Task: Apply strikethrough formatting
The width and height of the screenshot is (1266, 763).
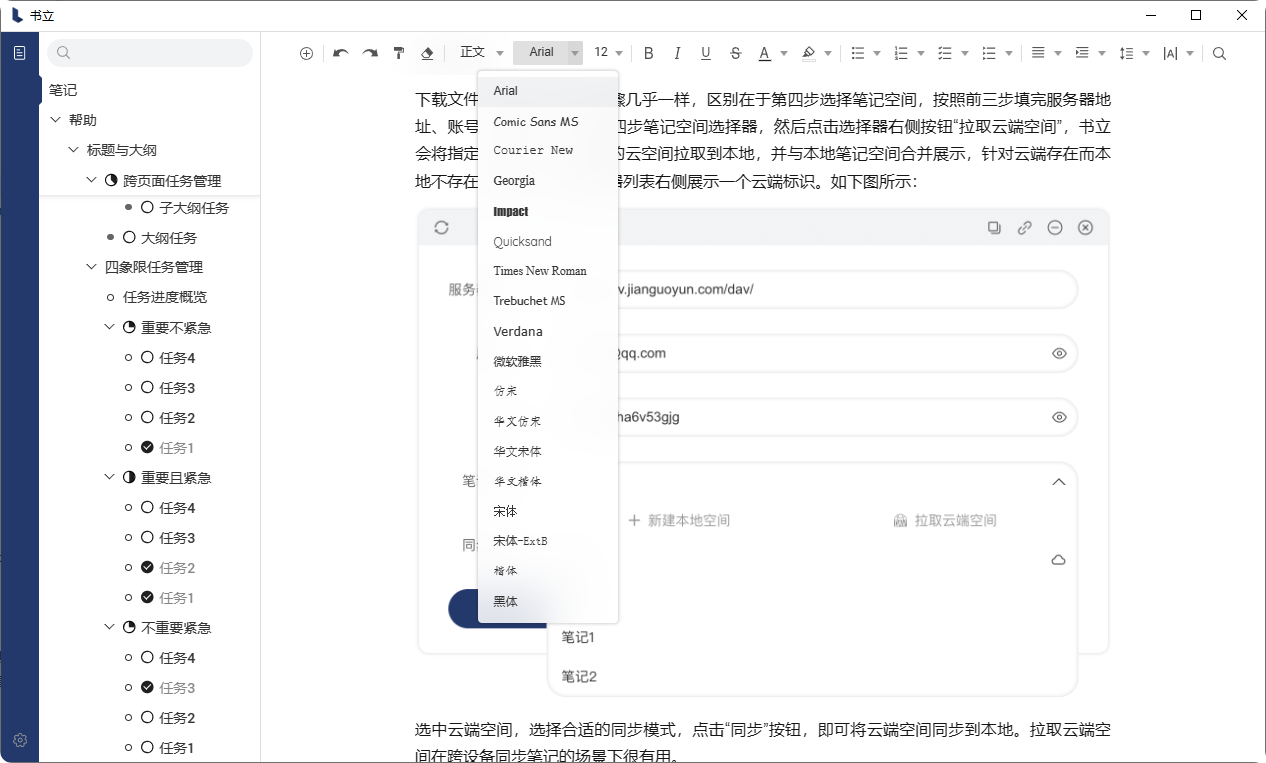Action: click(736, 53)
